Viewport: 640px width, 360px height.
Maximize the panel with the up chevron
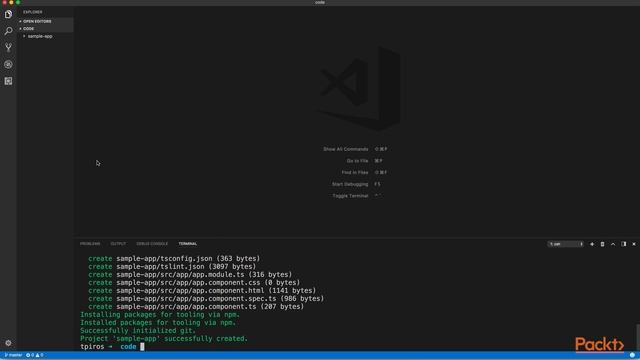coord(613,244)
